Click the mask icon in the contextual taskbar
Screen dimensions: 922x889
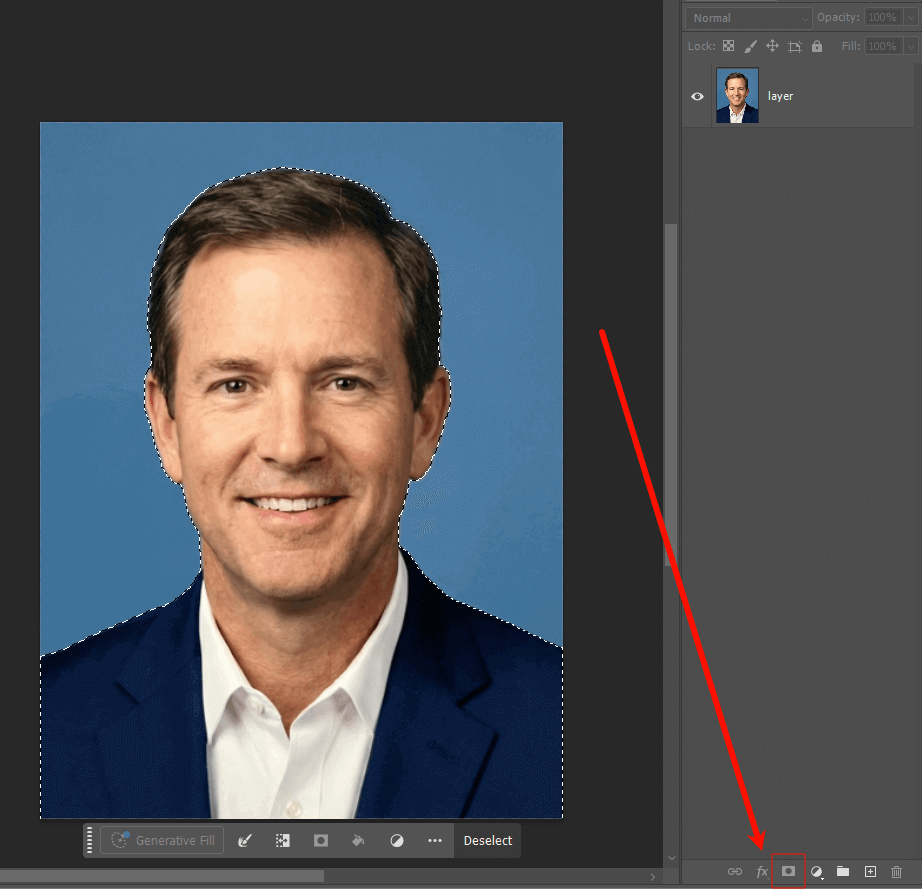pyautogui.click(x=320, y=840)
